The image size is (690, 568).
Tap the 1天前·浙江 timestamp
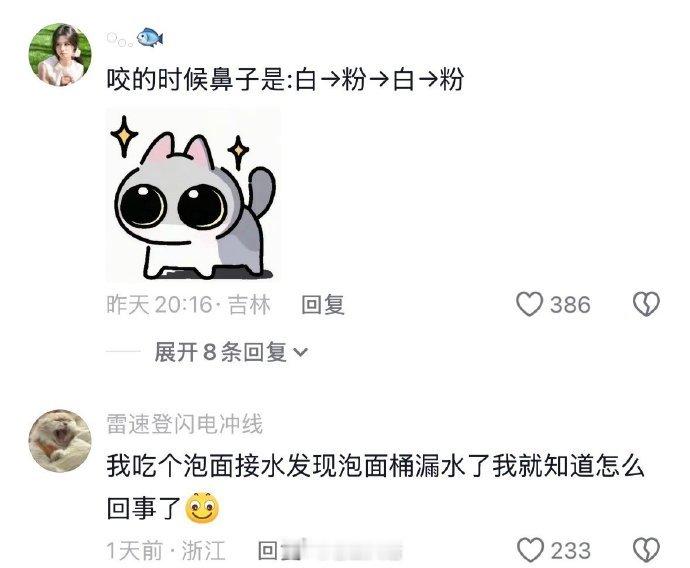(x=166, y=550)
